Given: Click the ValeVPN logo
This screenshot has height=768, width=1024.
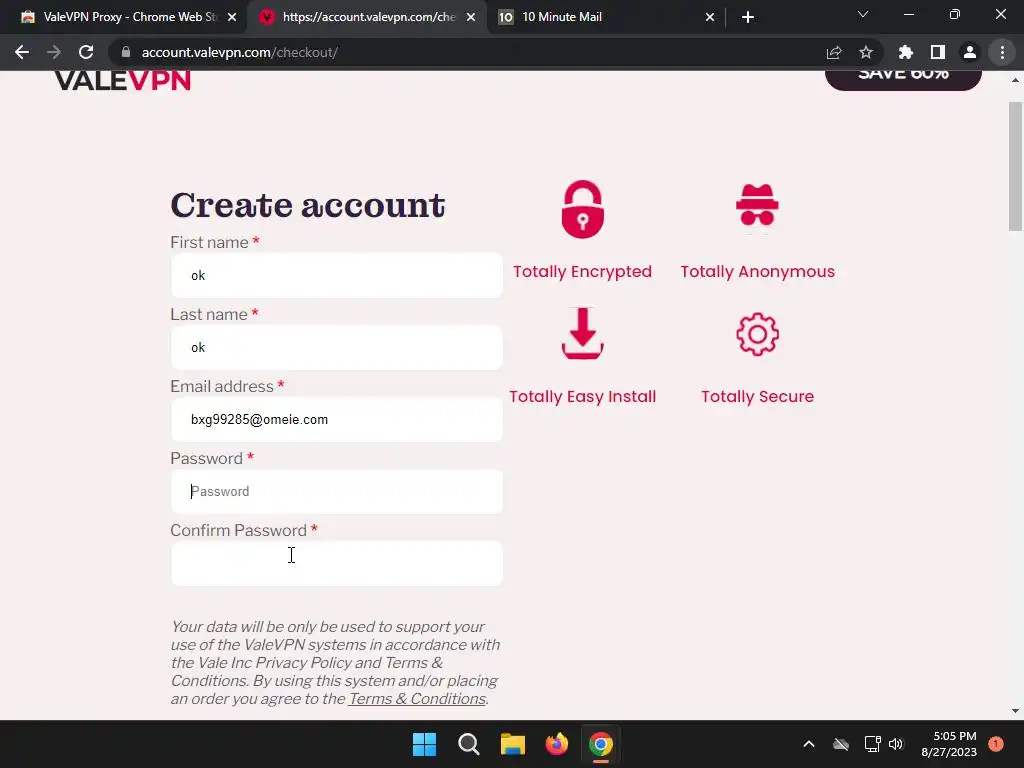Looking at the screenshot, I should [x=123, y=80].
